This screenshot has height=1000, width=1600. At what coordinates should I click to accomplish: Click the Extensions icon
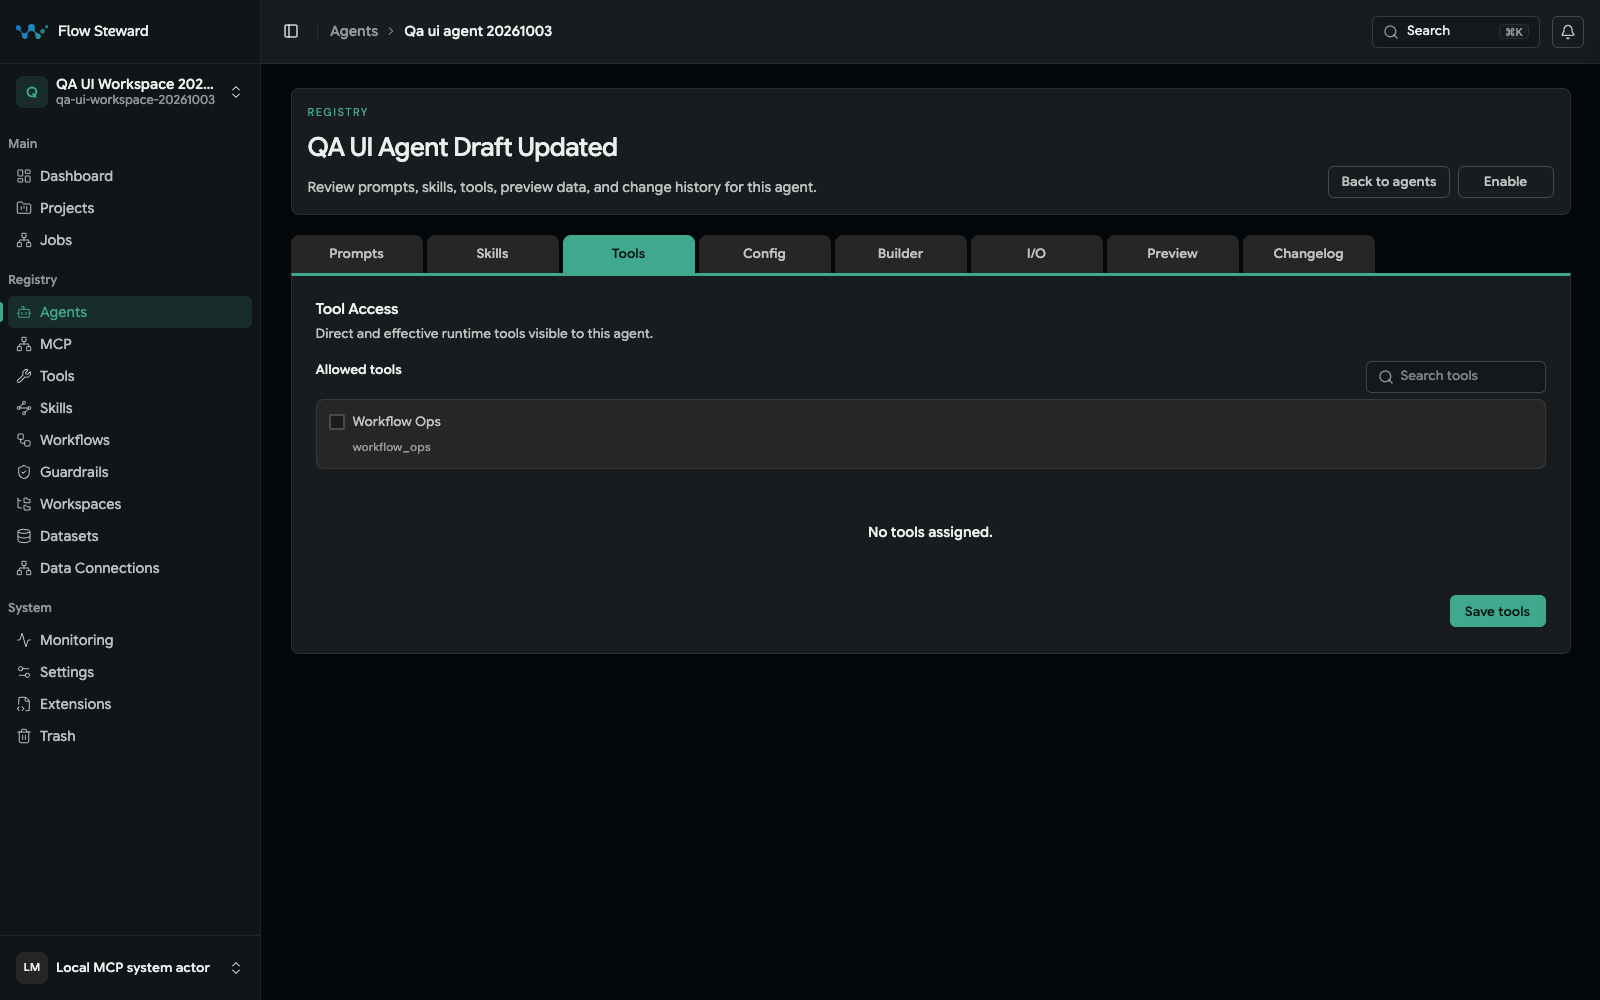point(24,704)
